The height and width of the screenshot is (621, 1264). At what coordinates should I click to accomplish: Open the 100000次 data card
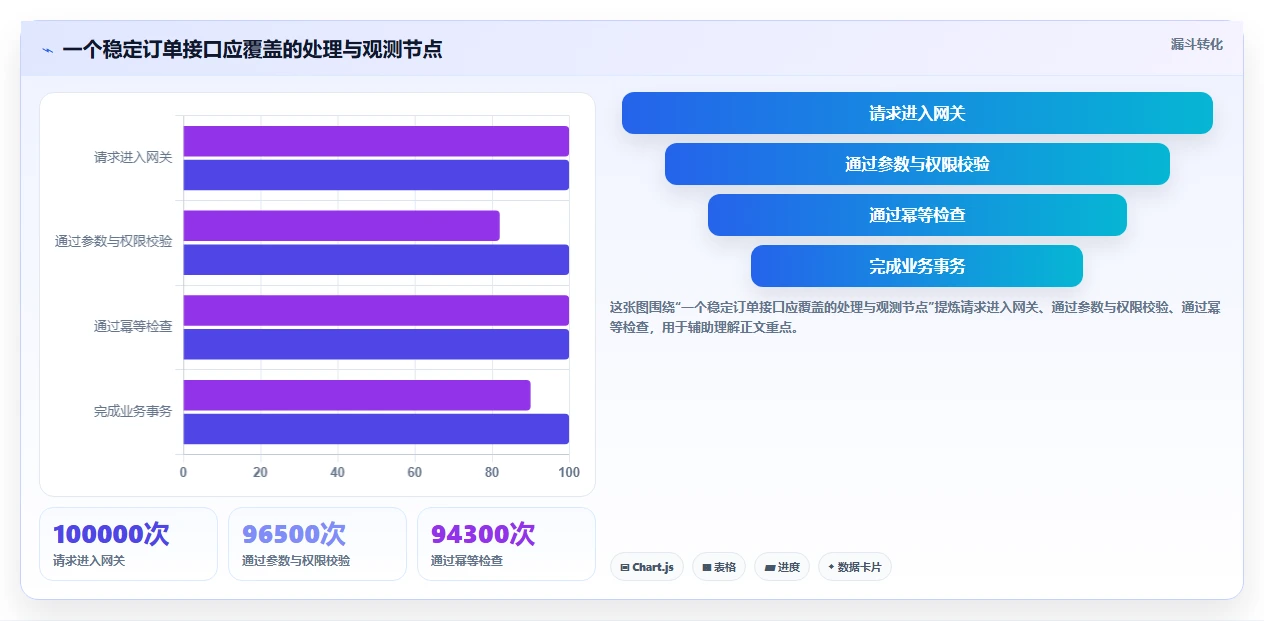pyautogui.click(x=128, y=544)
